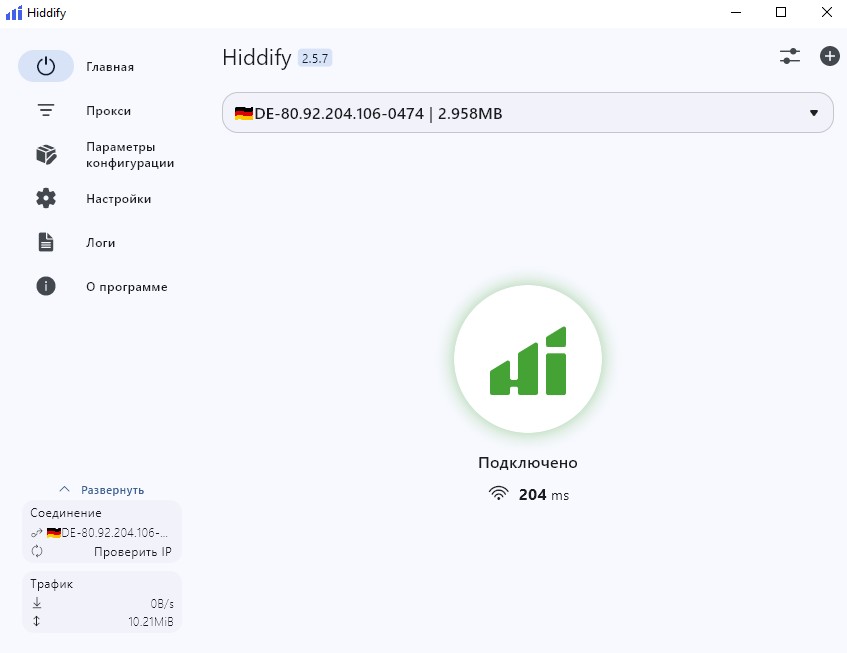Minimize the Hiddify window
This screenshot has width=847, height=653.
point(736,12)
